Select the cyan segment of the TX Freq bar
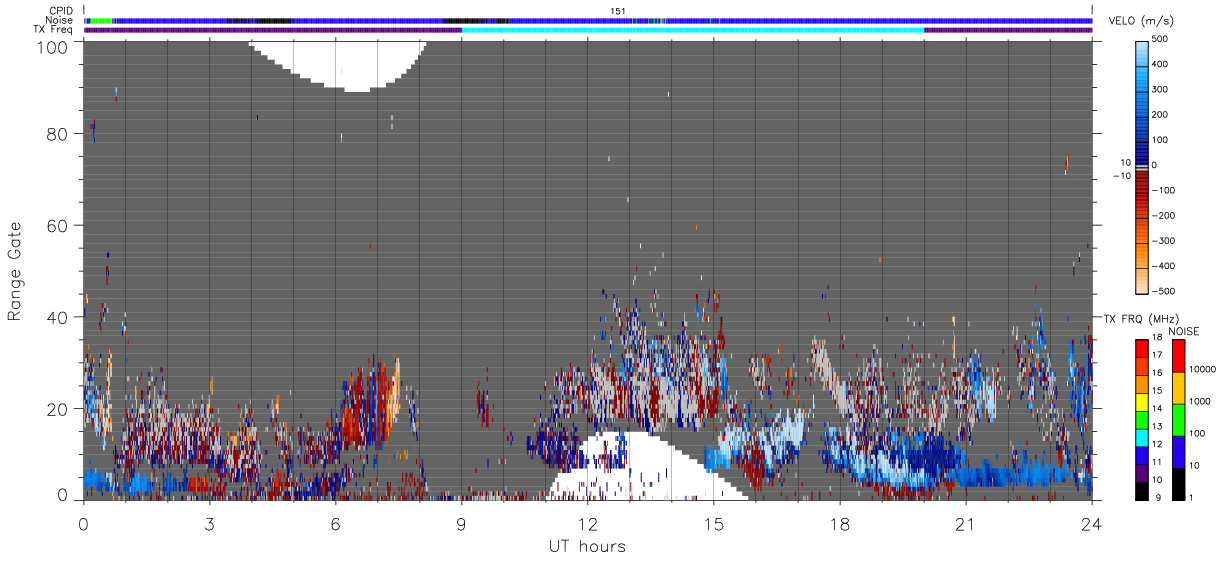1228x567 pixels. 693,30
